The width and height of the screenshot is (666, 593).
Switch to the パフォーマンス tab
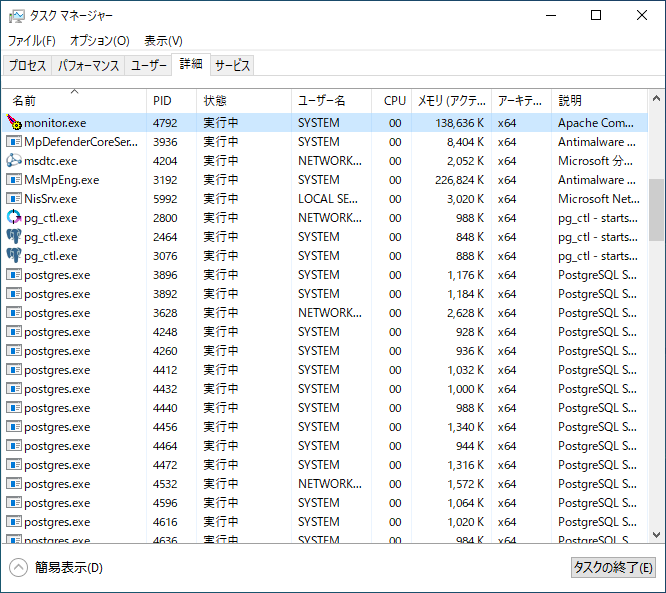88,65
